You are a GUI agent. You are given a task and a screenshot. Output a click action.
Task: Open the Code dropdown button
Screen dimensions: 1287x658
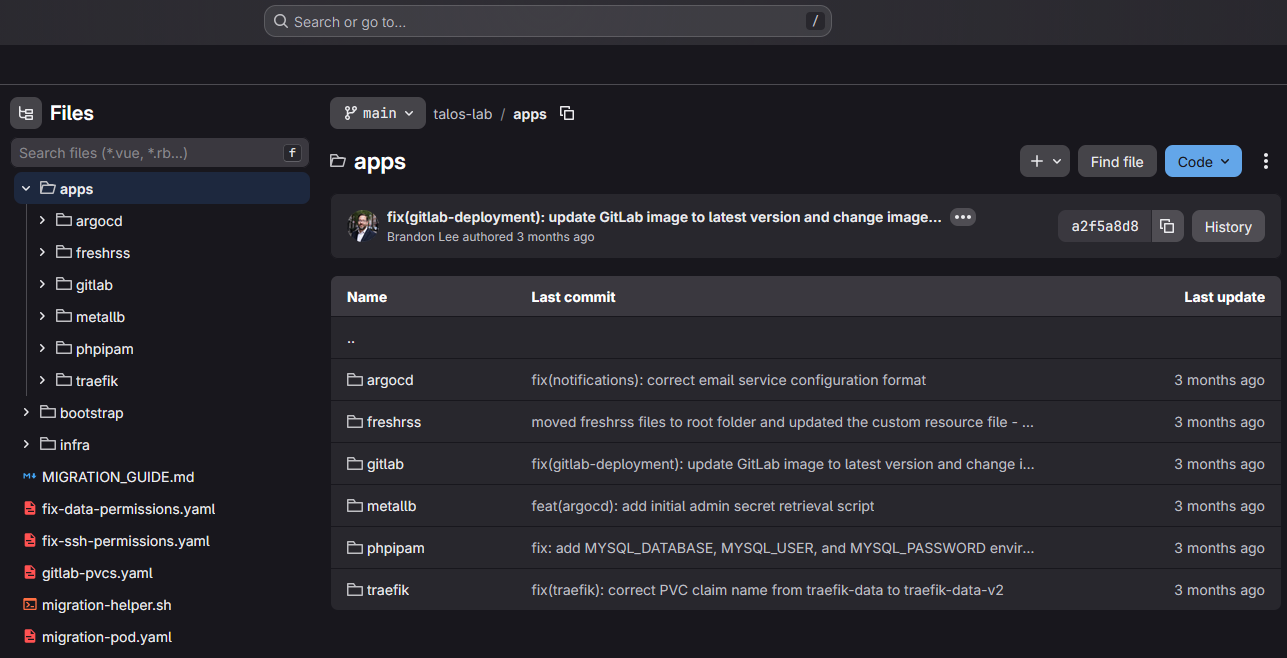(1203, 161)
